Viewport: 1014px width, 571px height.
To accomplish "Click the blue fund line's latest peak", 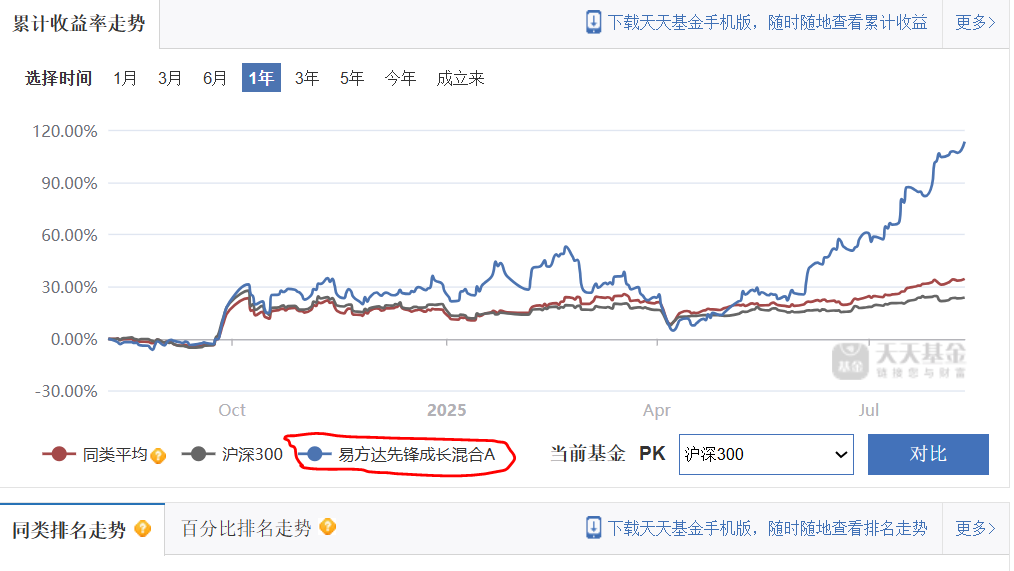I will (x=964, y=143).
